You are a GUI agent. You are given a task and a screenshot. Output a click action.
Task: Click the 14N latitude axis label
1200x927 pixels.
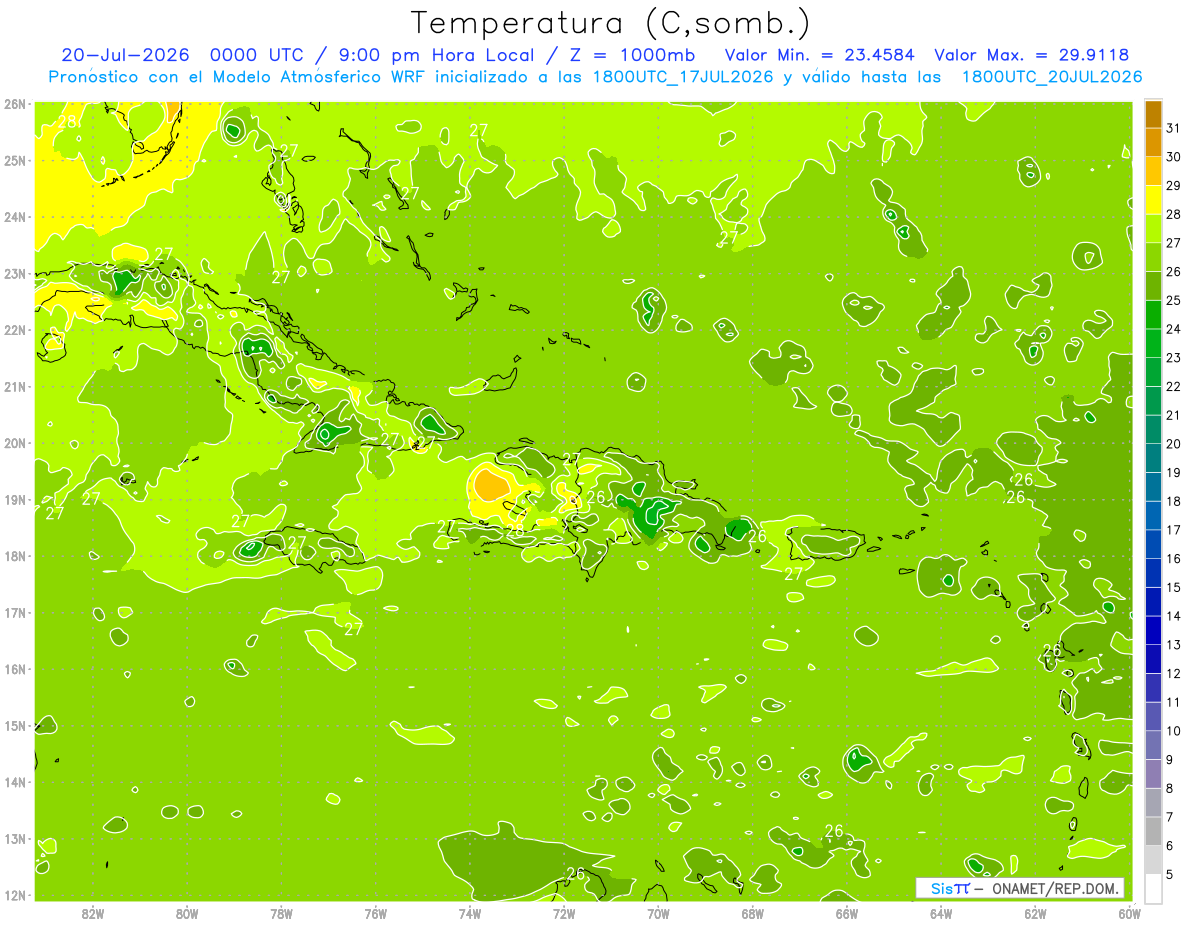click(x=15, y=782)
